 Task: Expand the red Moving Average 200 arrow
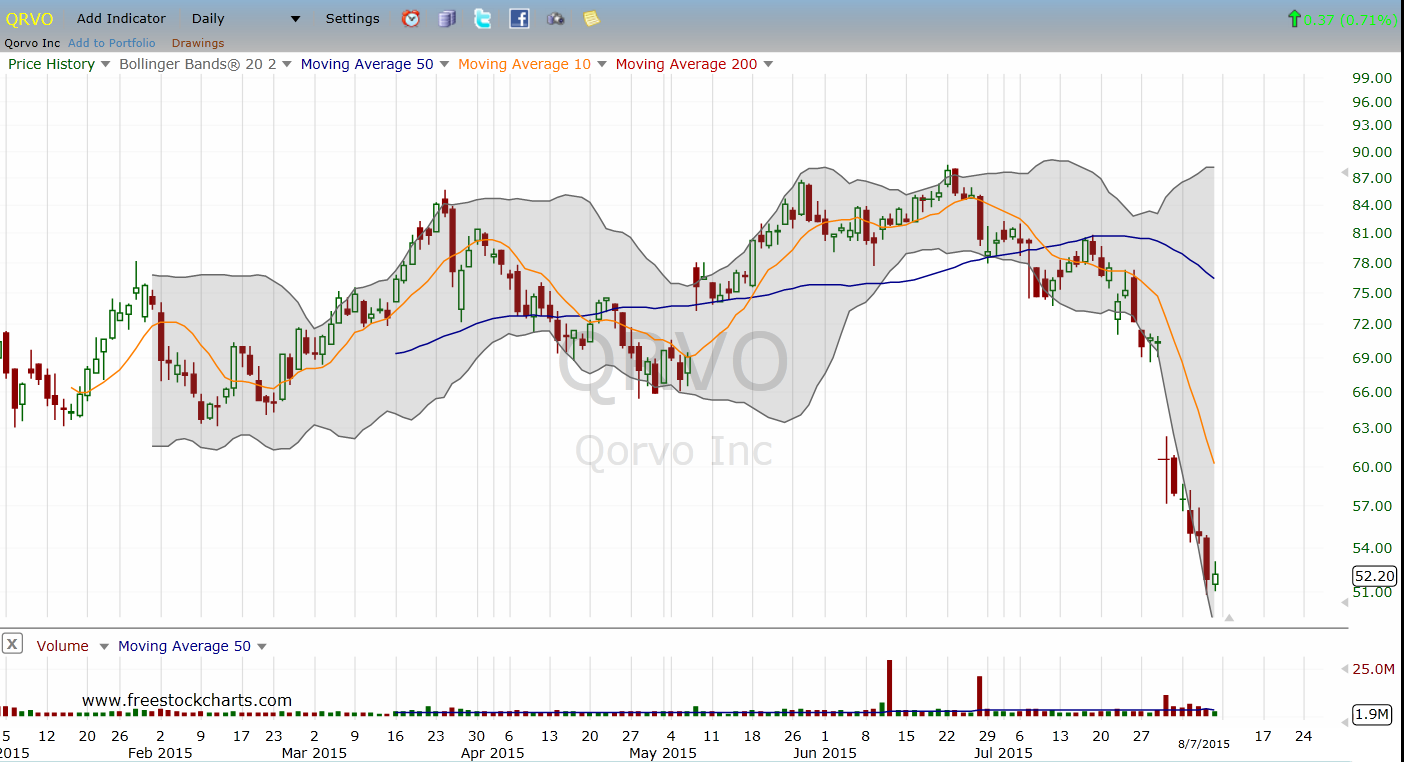click(768, 64)
